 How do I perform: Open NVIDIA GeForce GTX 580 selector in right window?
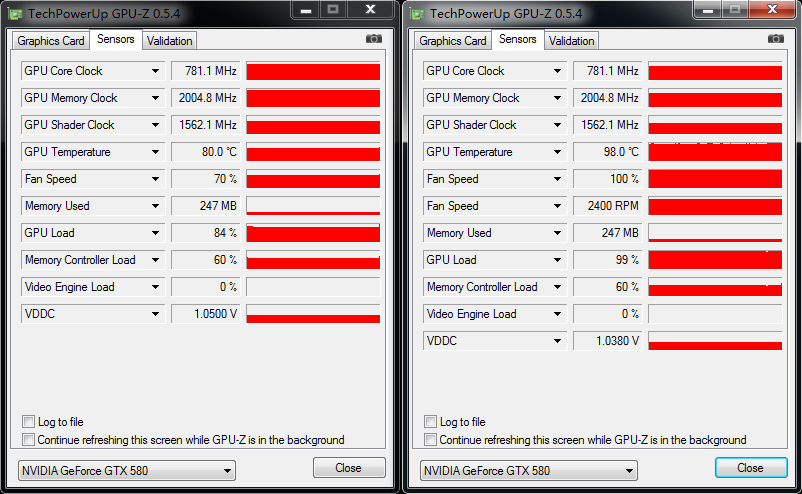[529, 470]
